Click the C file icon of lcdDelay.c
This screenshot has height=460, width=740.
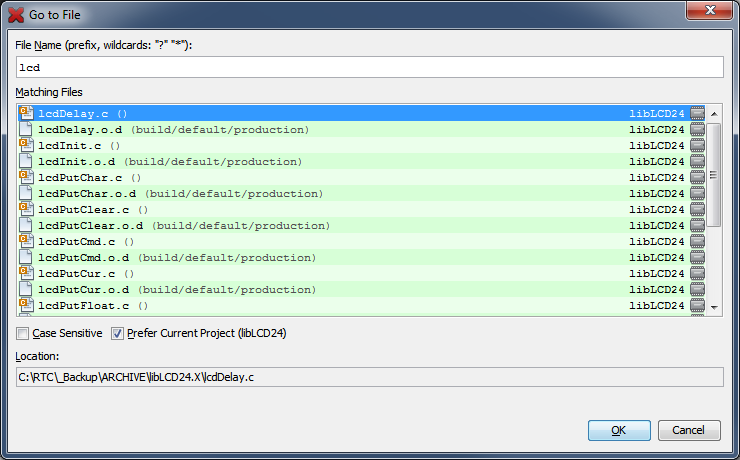pyautogui.click(x=26, y=113)
